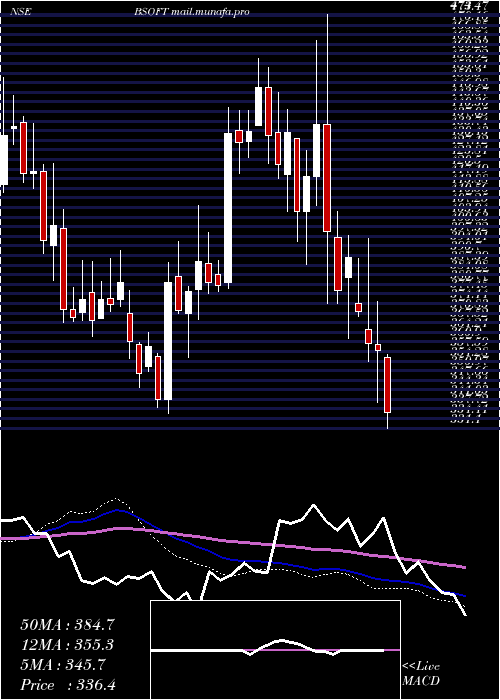Click the <<Live MACD label

[421, 674]
